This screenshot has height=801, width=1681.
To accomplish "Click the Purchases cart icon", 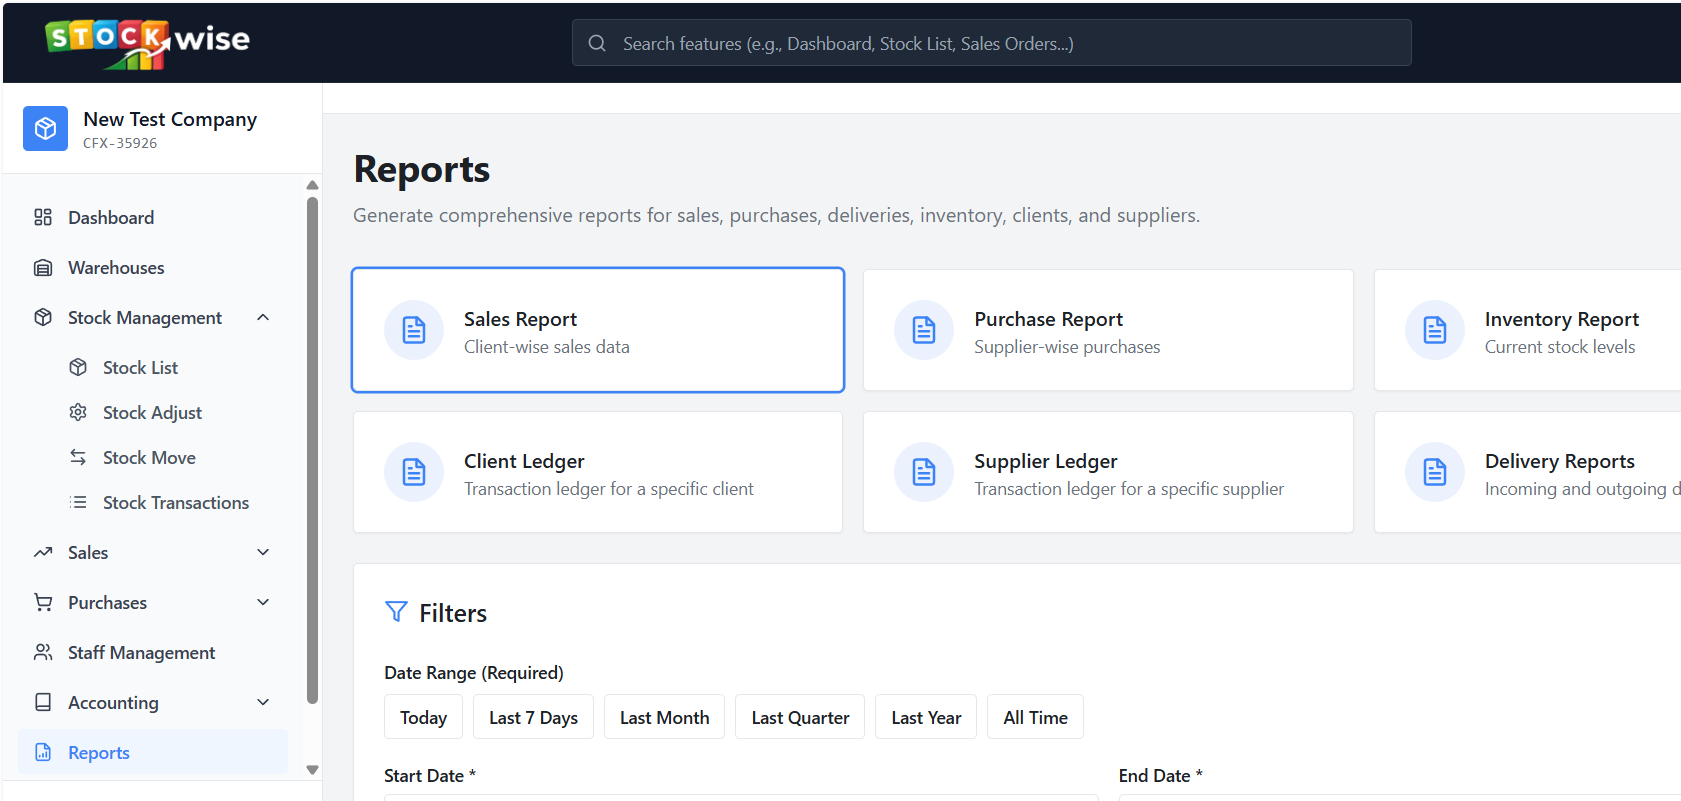I will [43, 602].
